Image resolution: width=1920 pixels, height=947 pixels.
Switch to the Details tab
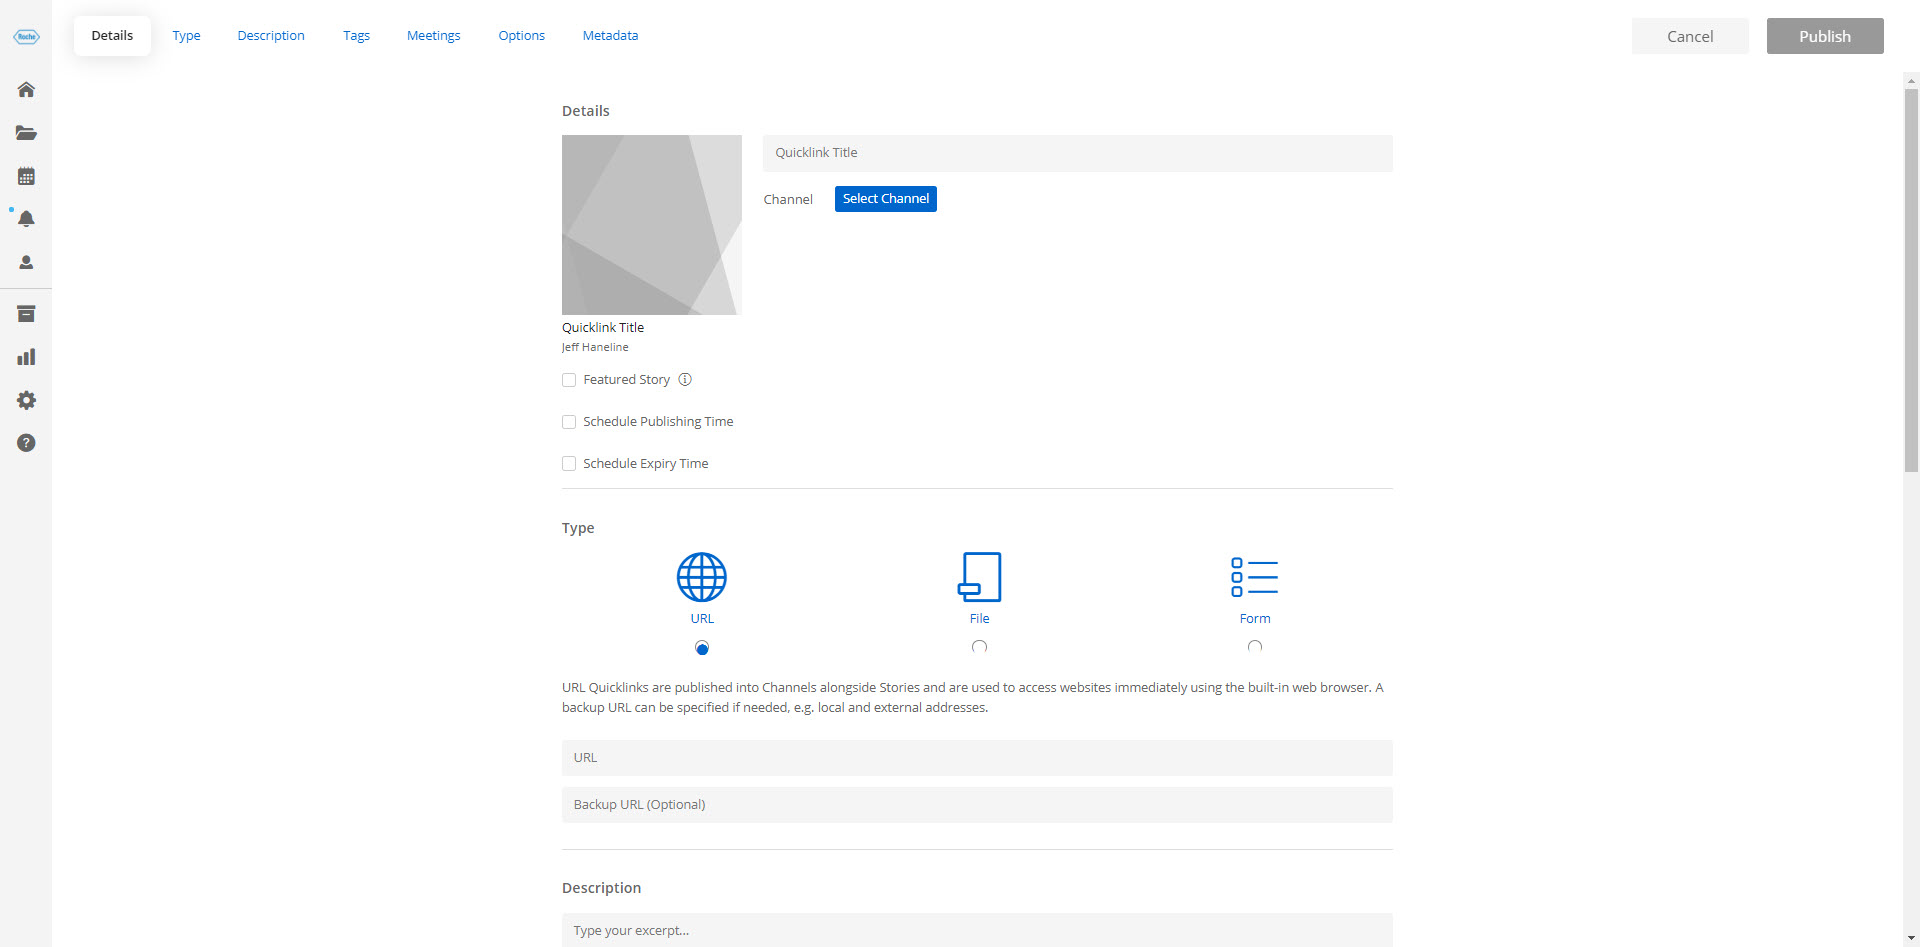point(112,36)
